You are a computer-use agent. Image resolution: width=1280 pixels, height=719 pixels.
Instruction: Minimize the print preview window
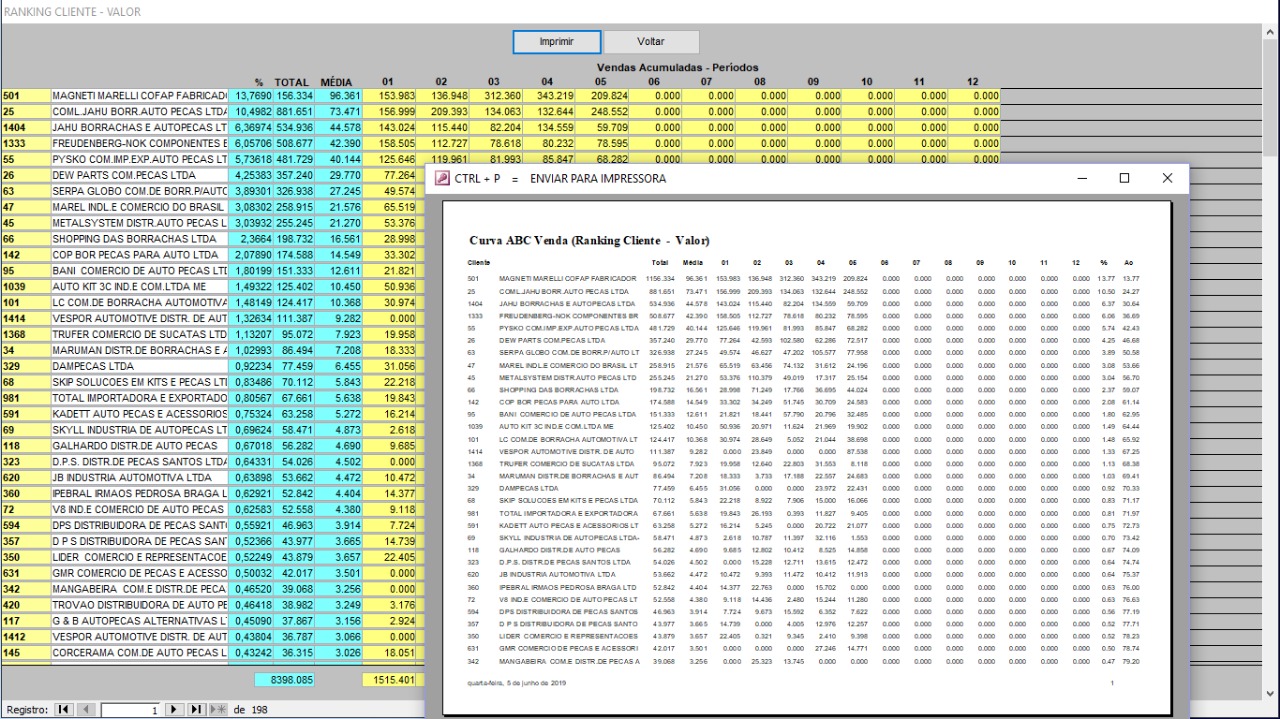1083,178
